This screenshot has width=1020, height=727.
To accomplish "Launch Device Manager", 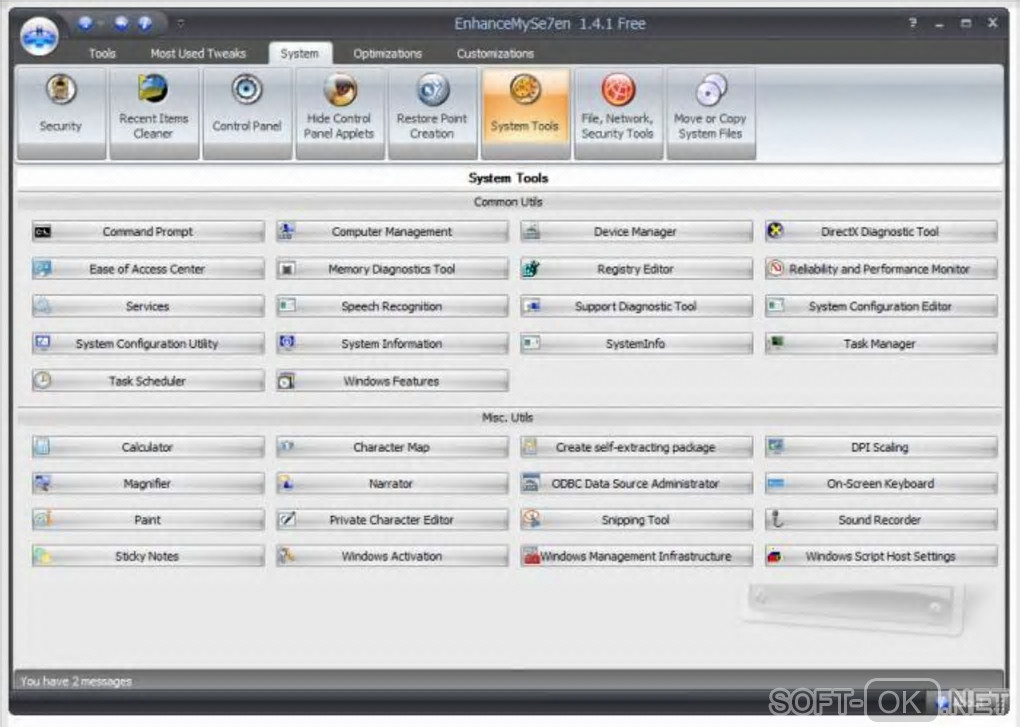I will coord(636,231).
